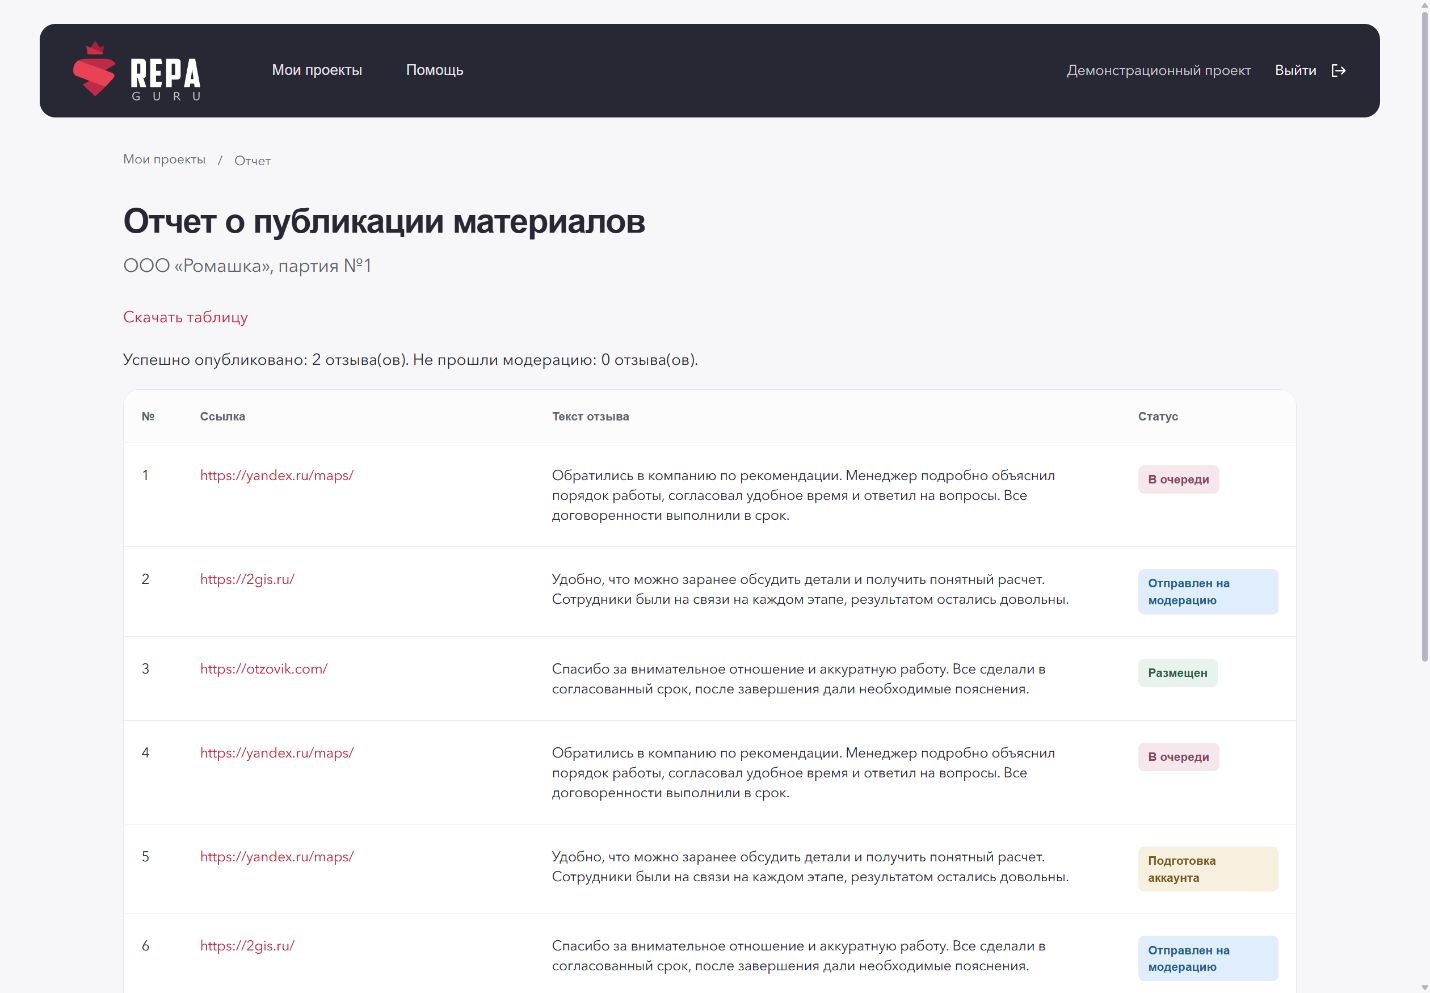The width and height of the screenshot is (1430, 993).
Task: Click the Подготовка аккаунта status badge
Action: (1208, 869)
